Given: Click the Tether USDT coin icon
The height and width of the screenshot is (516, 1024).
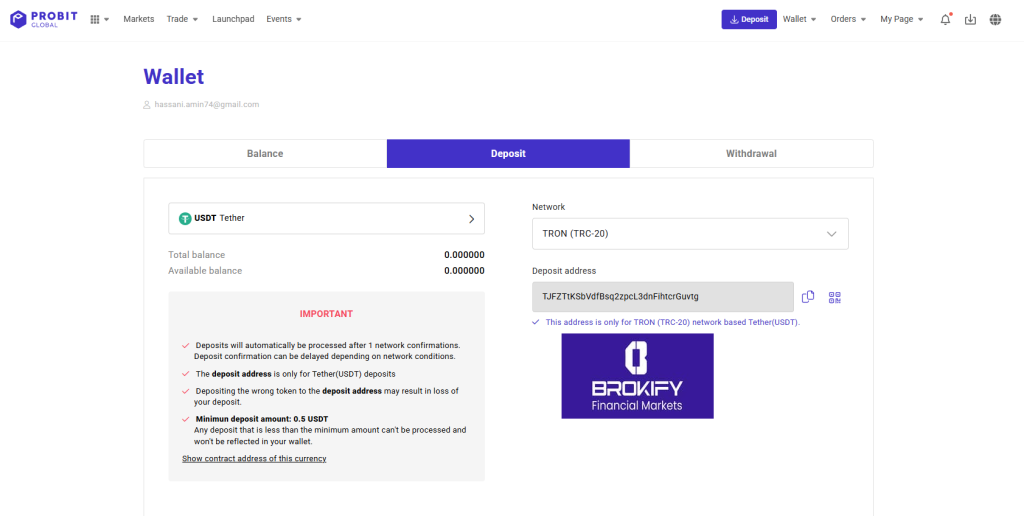Looking at the screenshot, I should [185, 218].
